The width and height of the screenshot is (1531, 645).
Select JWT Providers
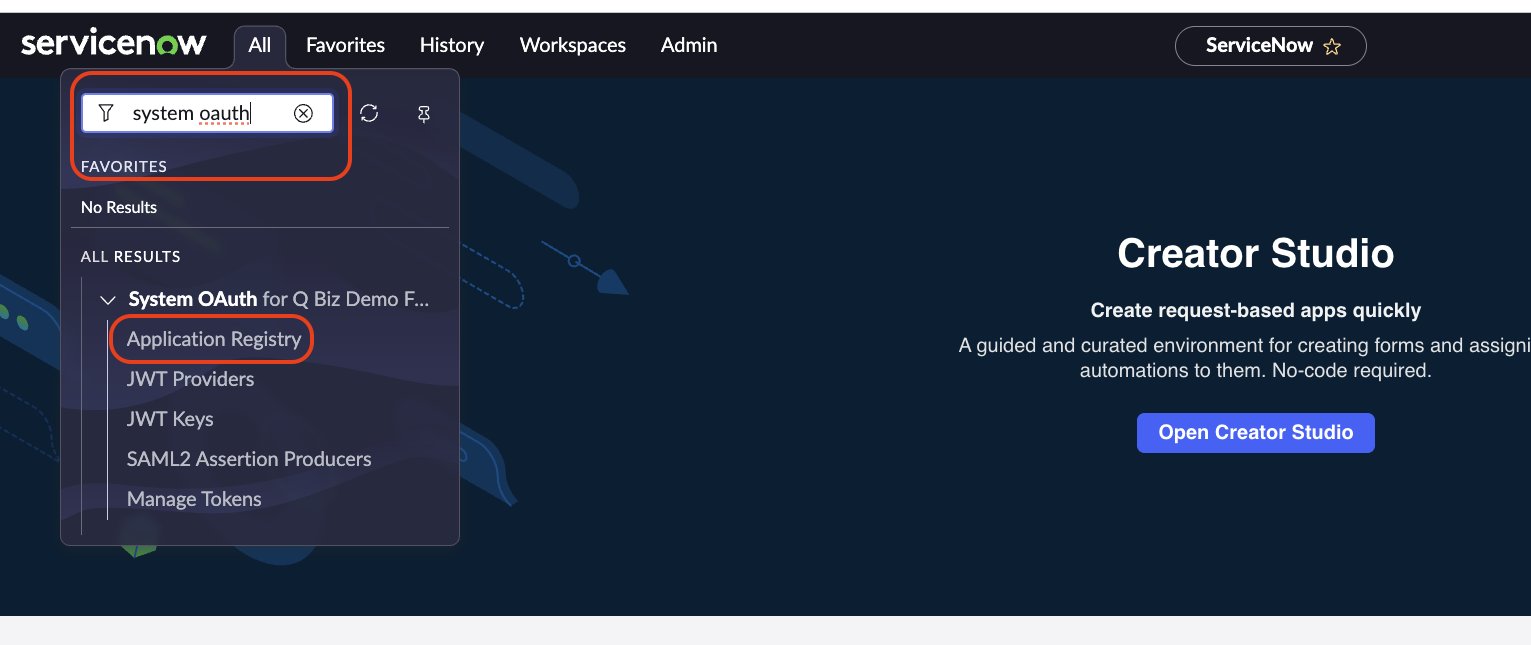coord(190,379)
